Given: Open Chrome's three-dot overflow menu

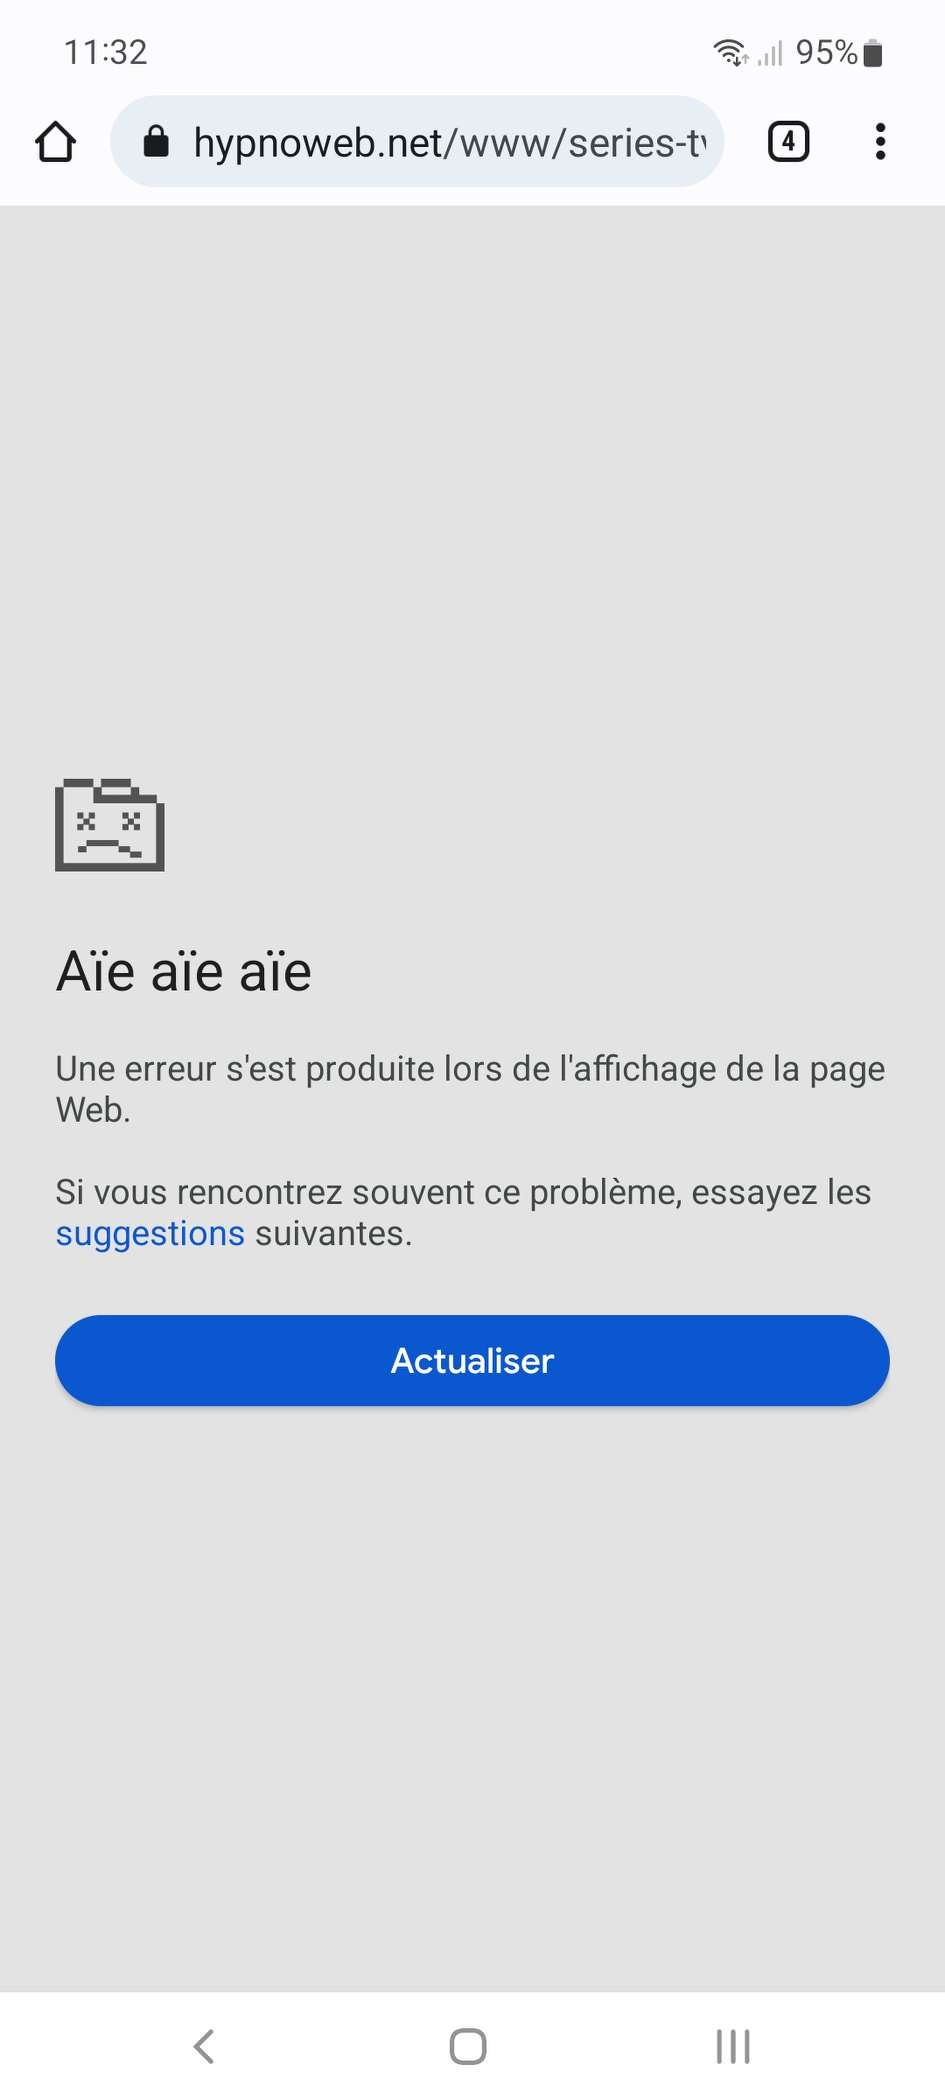Looking at the screenshot, I should tap(880, 142).
